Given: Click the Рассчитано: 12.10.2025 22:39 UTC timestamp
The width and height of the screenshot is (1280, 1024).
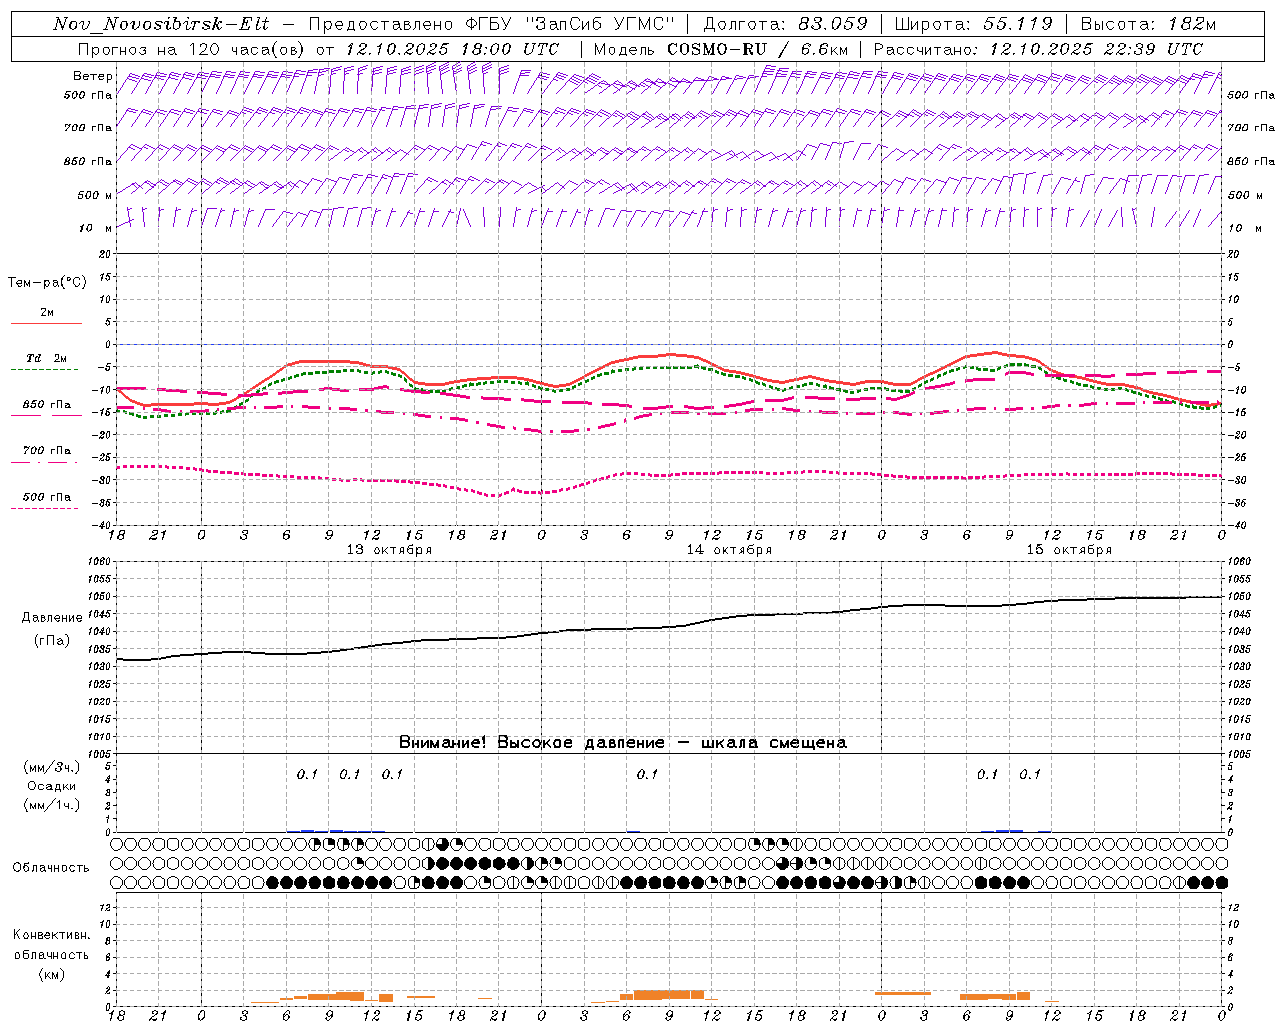Looking at the screenshot, I should (1038, 49).
